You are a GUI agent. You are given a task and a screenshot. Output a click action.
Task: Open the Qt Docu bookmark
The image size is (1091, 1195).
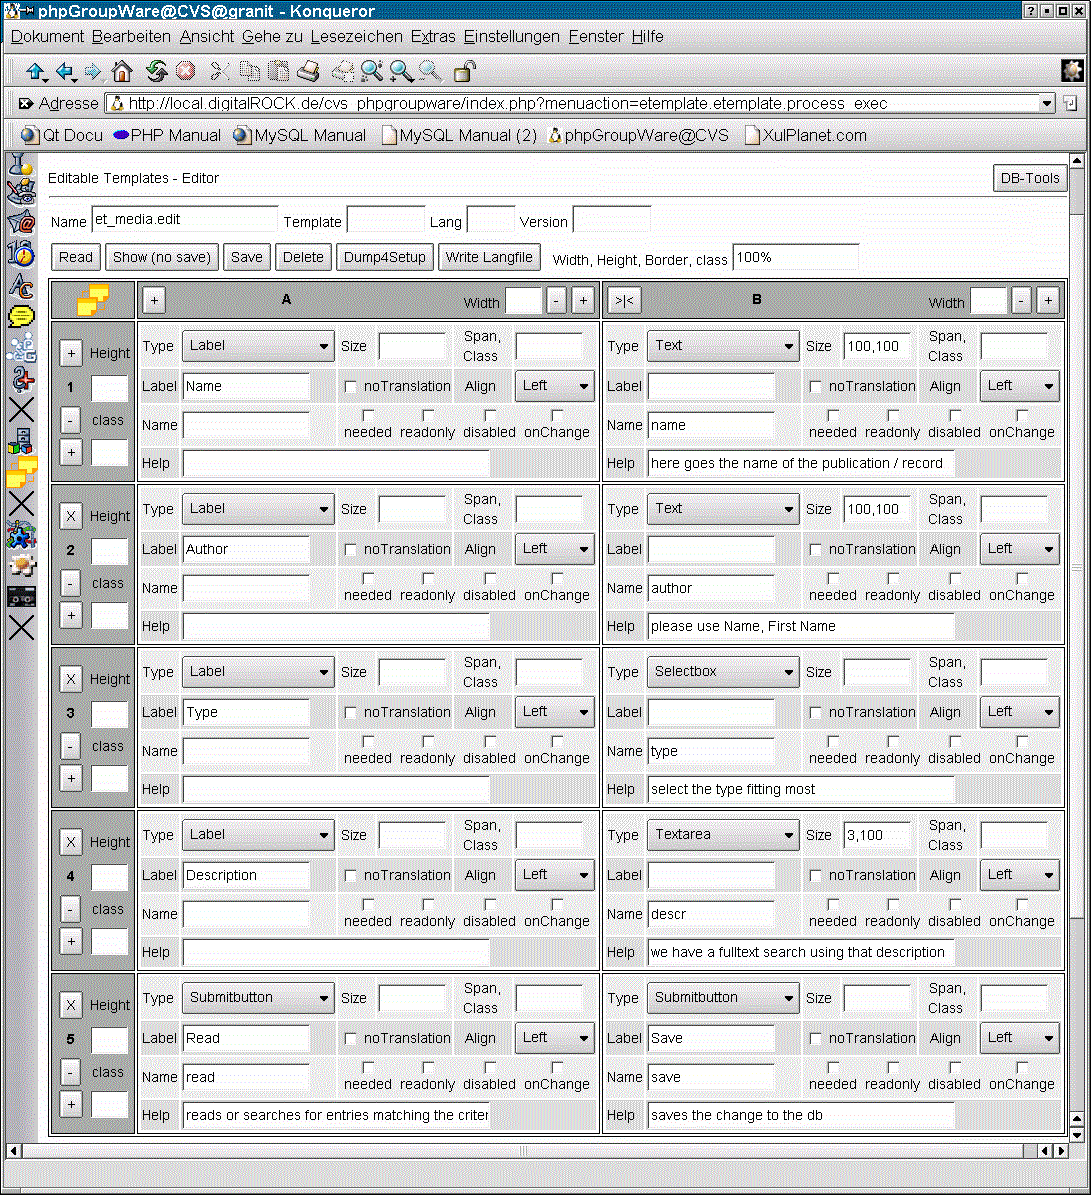[x=62, y=136]
